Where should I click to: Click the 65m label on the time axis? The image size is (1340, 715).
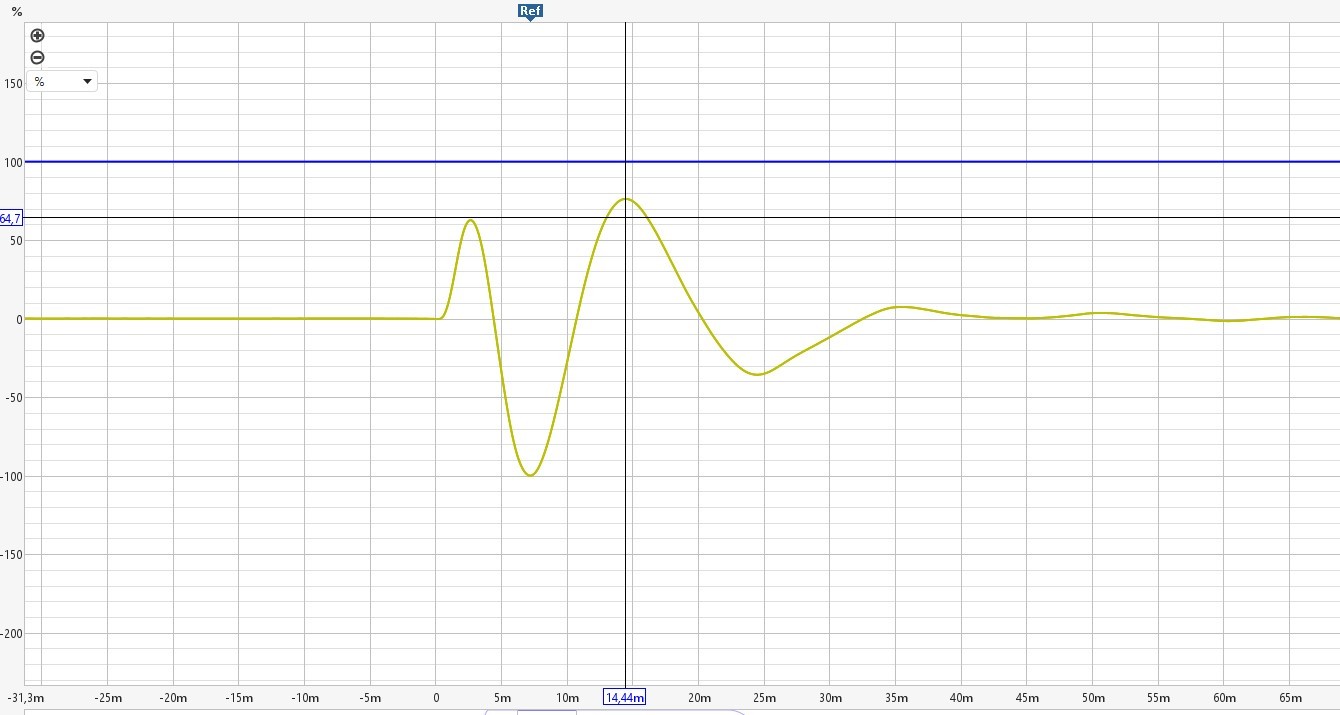(x=1290, y=697)
